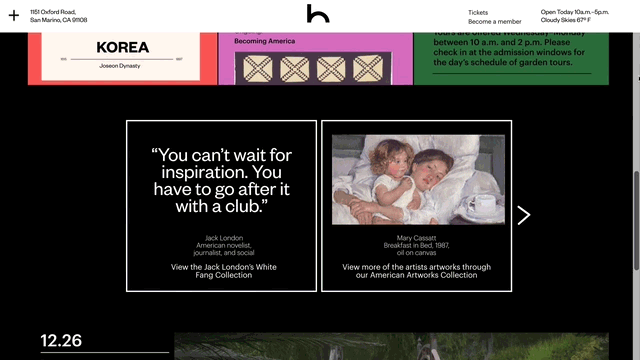This screenshot has height=360, width=640.
Task: Click the page vertical scrollbar thumb
Action: tap(636, 220)
